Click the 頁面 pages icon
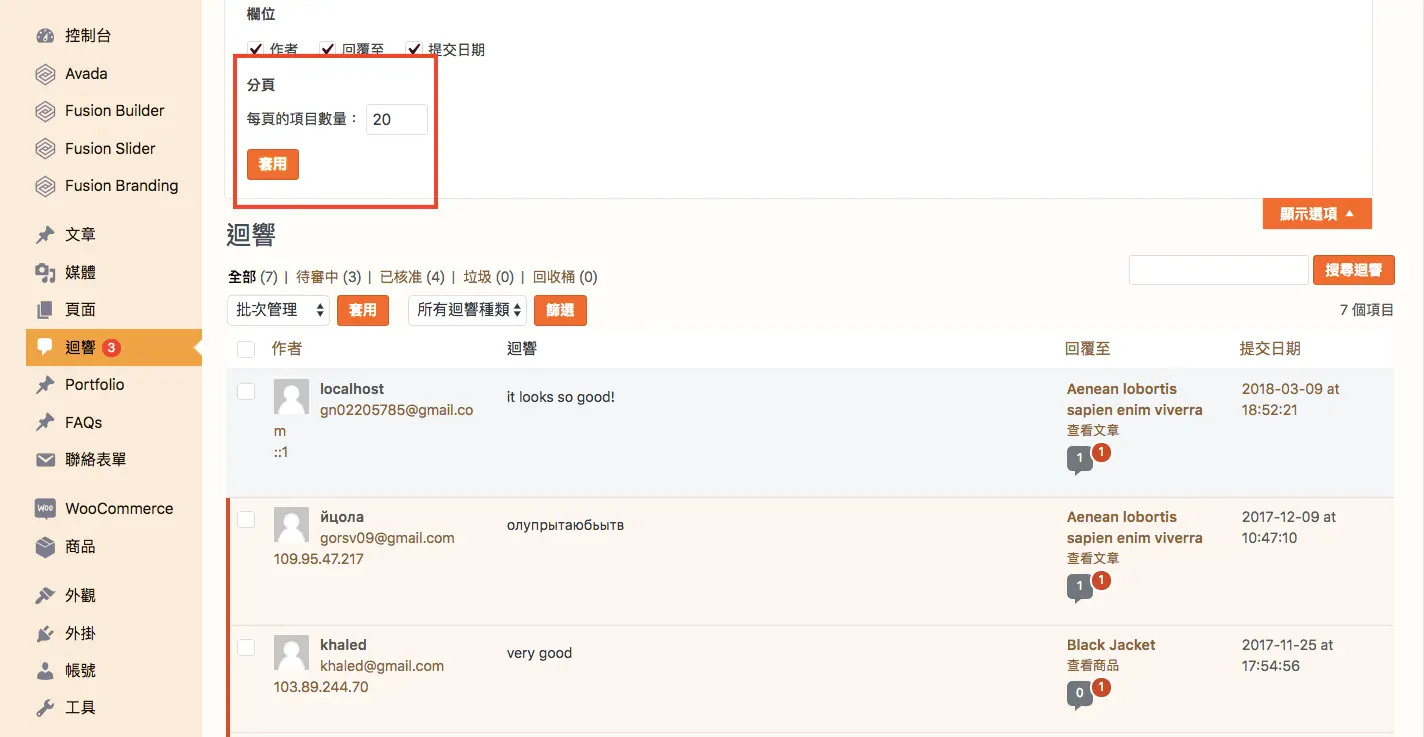This screenshot has height=737, width=1424. [x=45, y=310]
